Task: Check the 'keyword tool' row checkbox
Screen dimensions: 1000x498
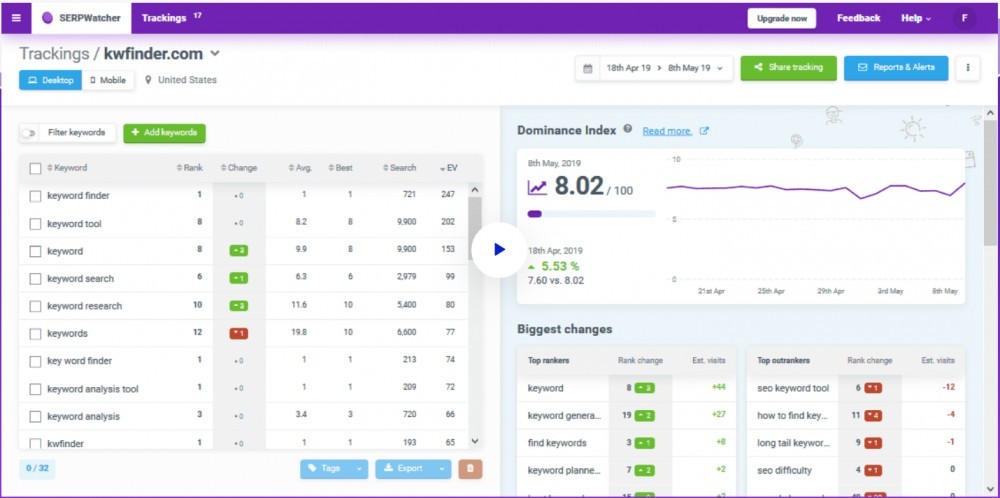Action: click(x=36, y=224)
